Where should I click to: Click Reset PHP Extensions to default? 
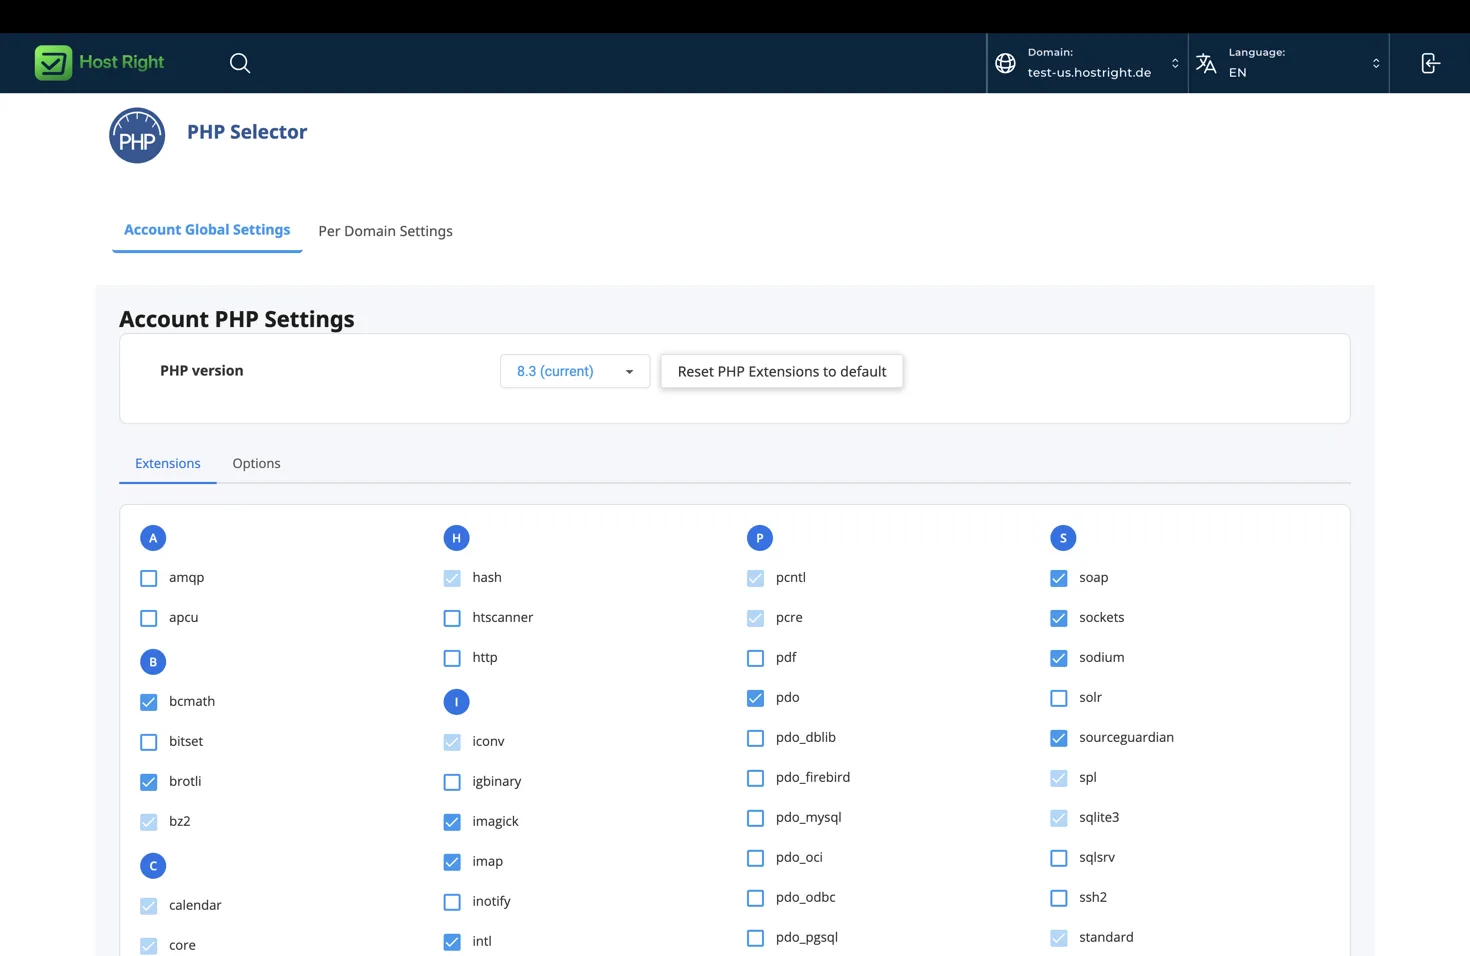[782, 371]
